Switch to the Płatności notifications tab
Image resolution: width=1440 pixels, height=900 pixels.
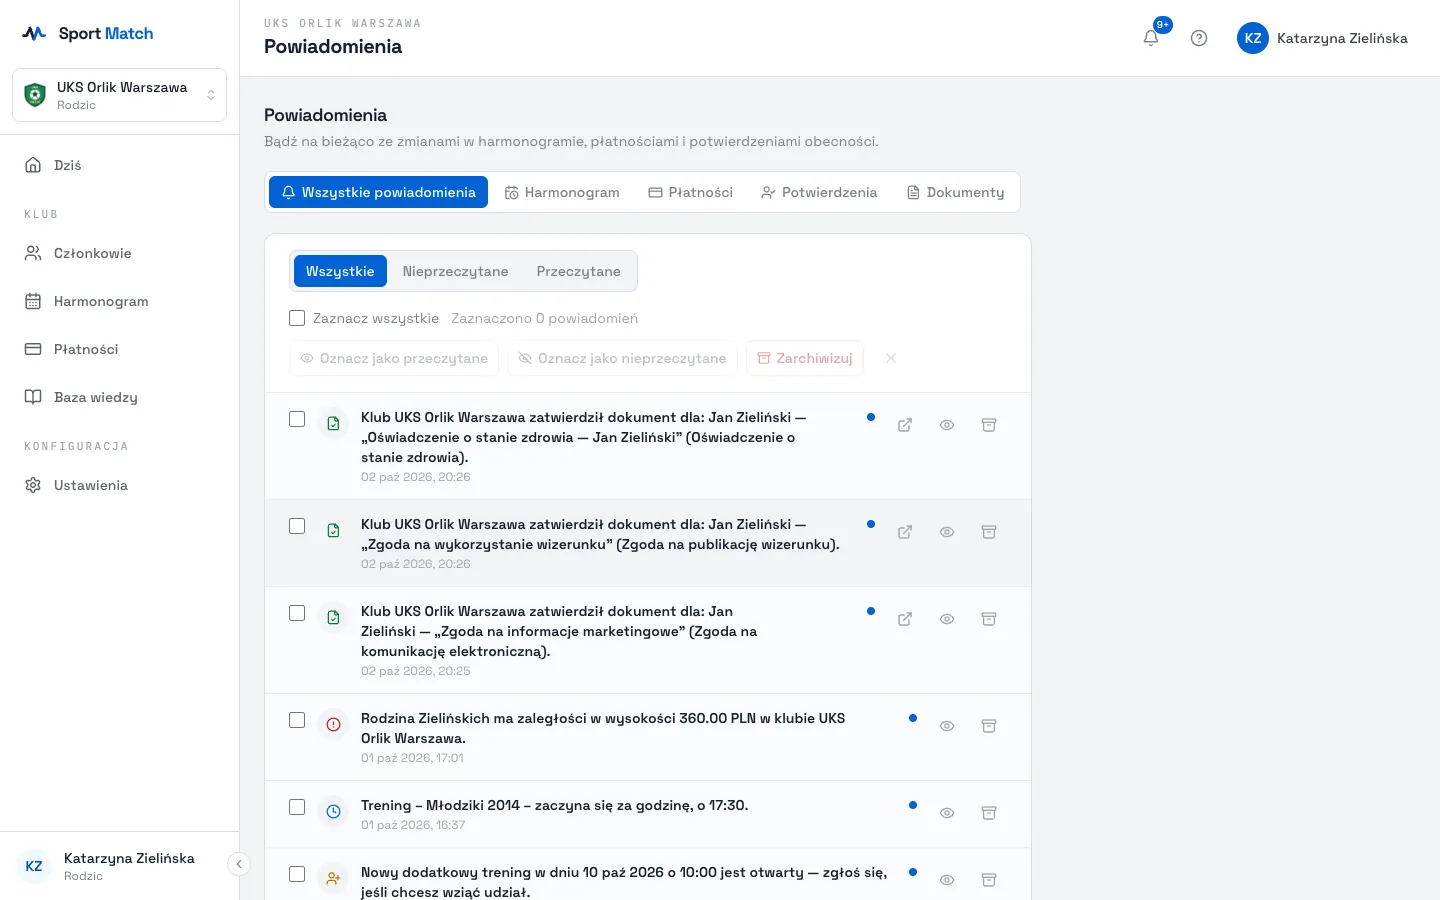click(691, 192)
